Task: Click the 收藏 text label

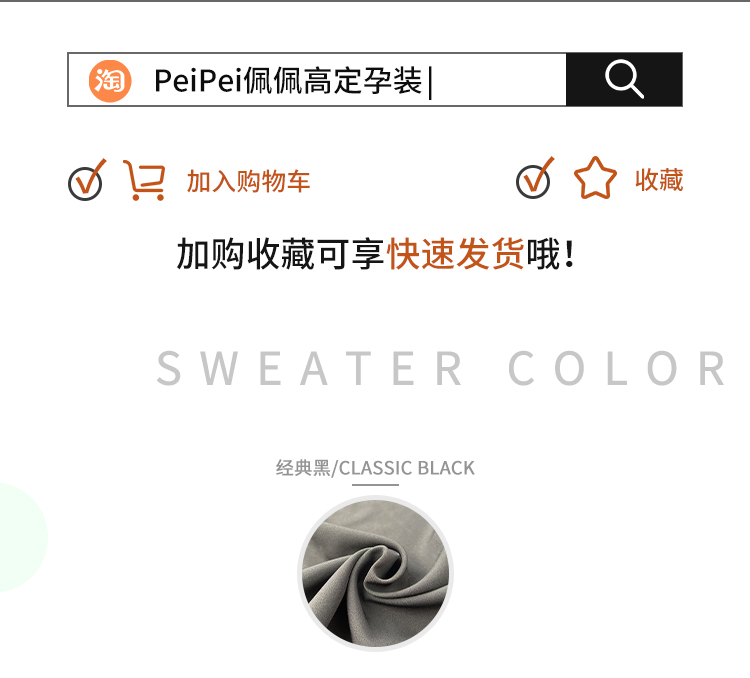Action: click(659, 180)
